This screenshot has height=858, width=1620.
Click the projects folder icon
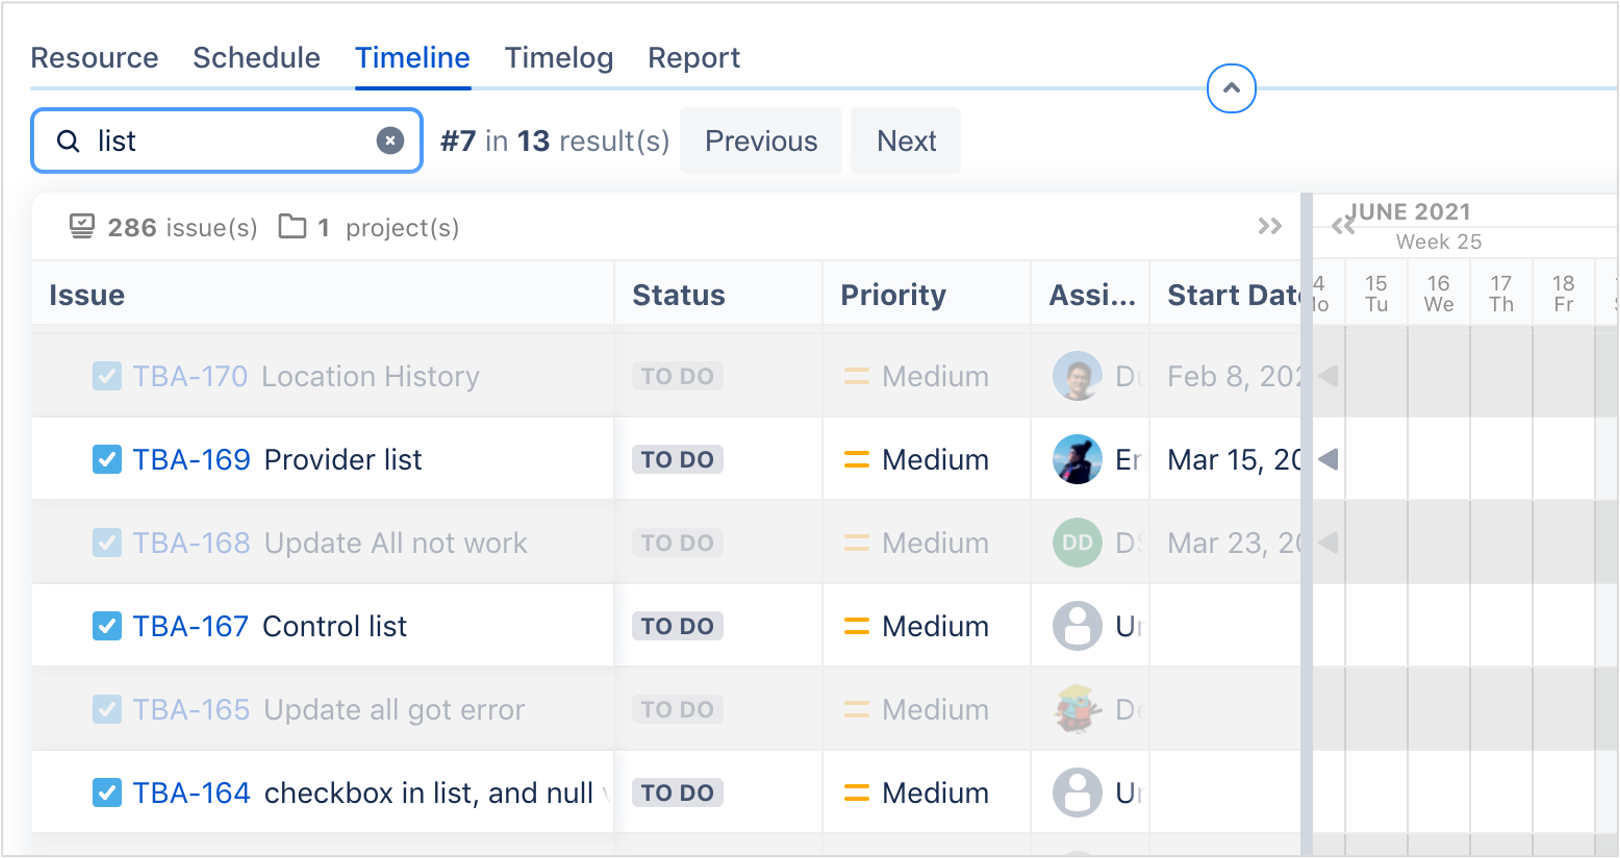(x=292, y=227)
